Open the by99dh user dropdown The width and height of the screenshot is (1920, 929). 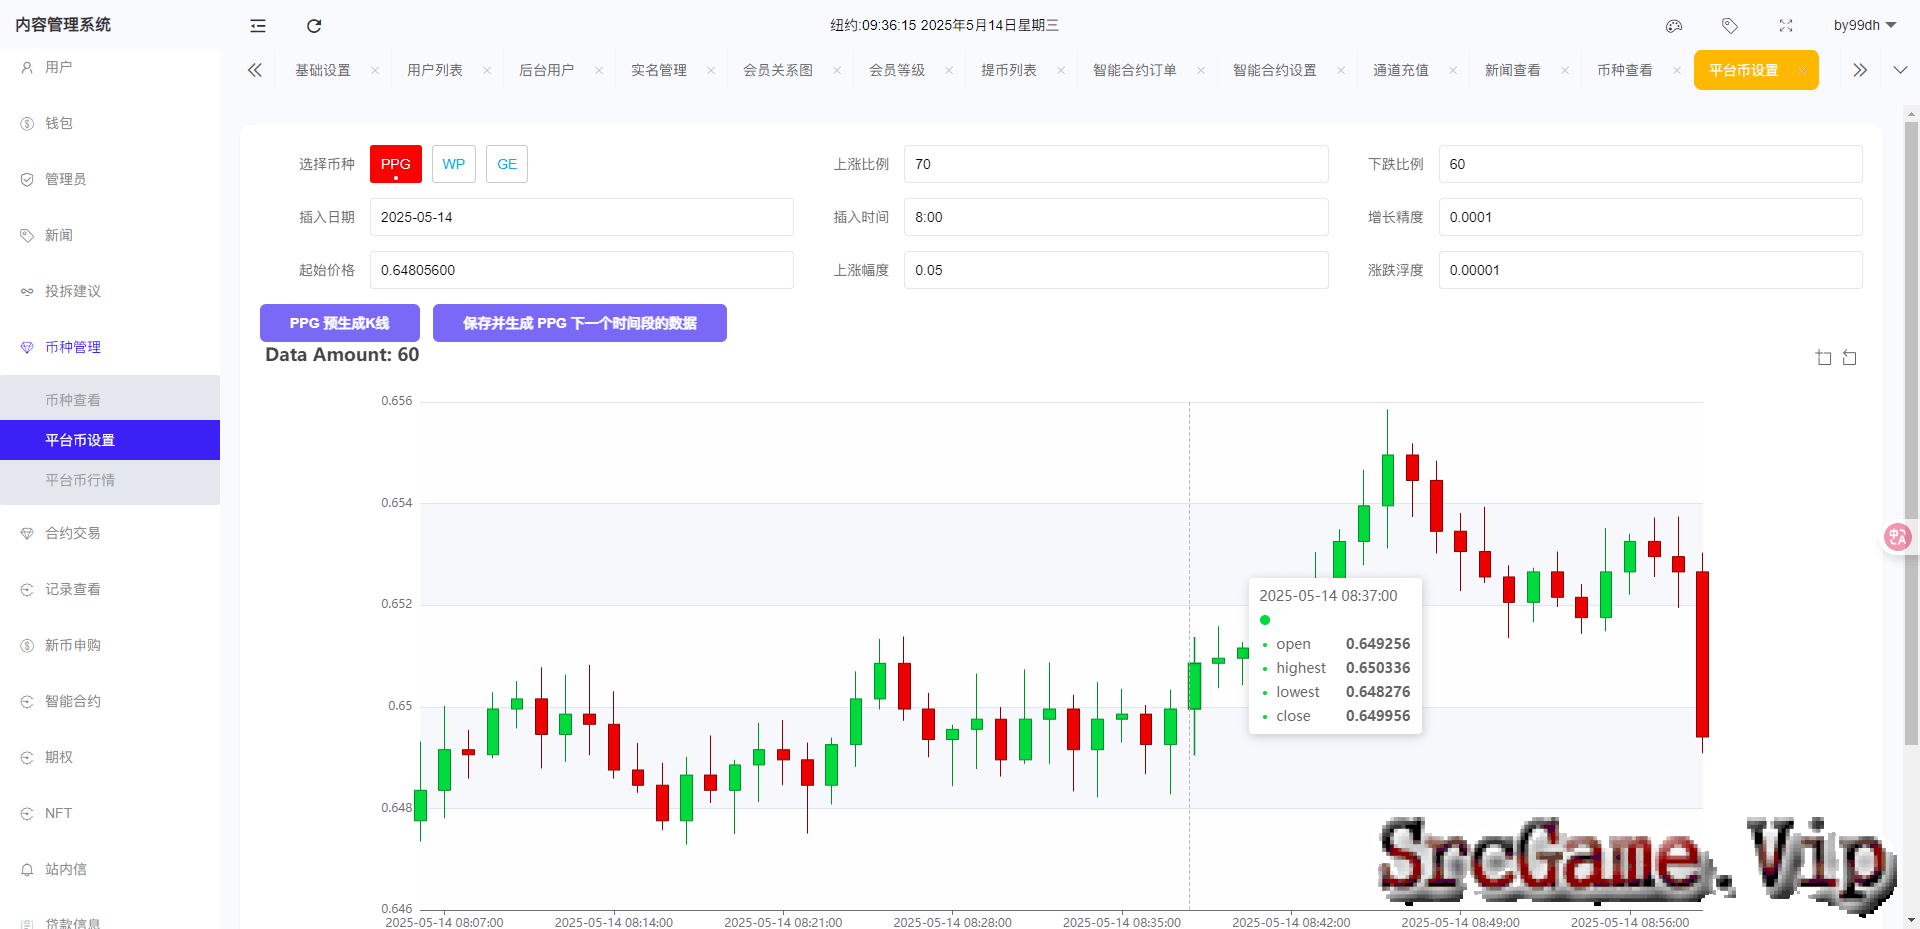tap(1864, 26)
